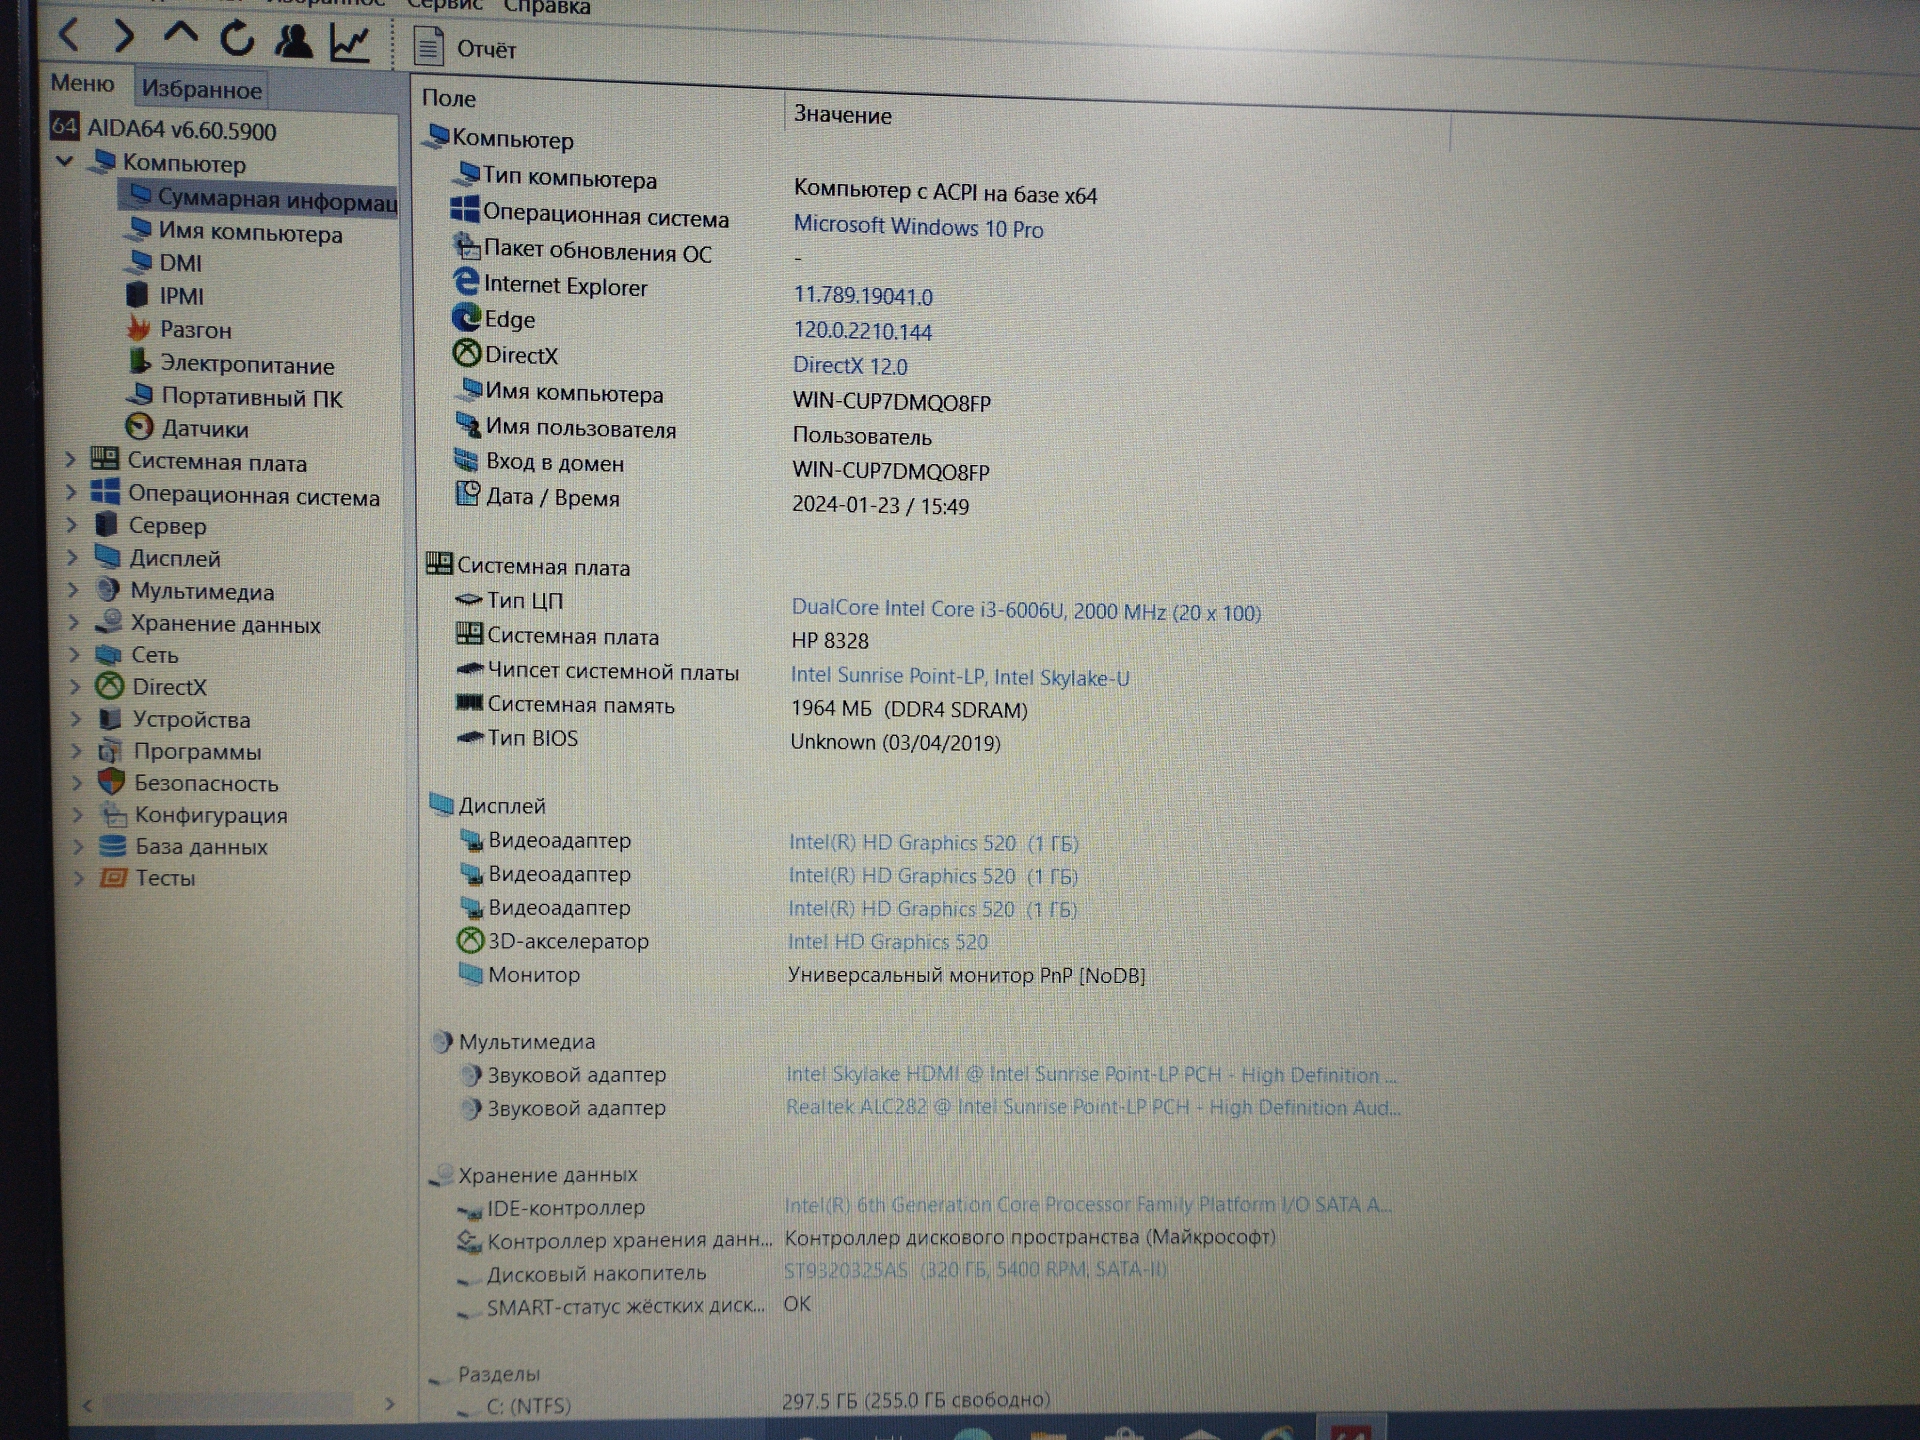This screenshot has width=1920, height=1440.
Task: Click the DirectX row Xbox icon
Action: tap(467, 353)
